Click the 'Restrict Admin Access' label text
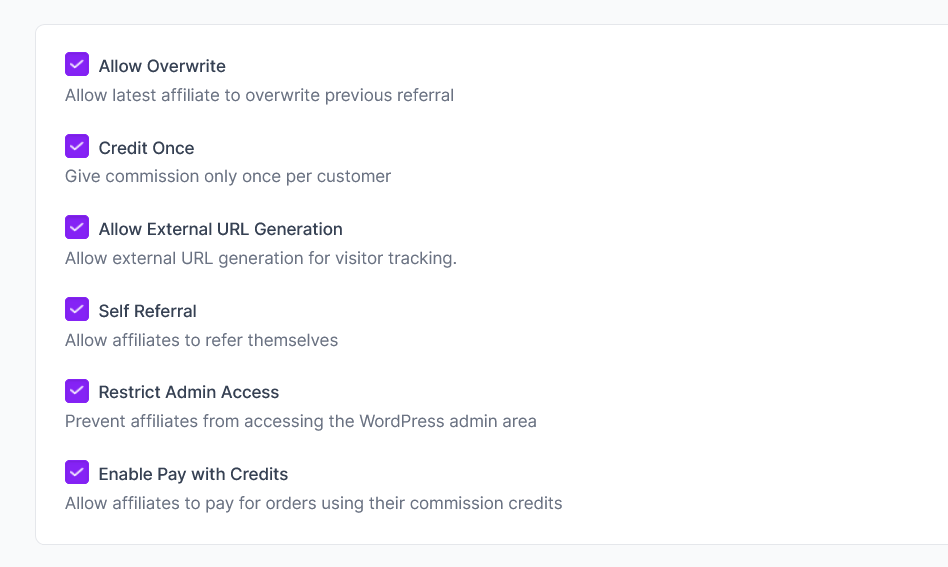This screenshot has width=948, height=567. [188, 392]
